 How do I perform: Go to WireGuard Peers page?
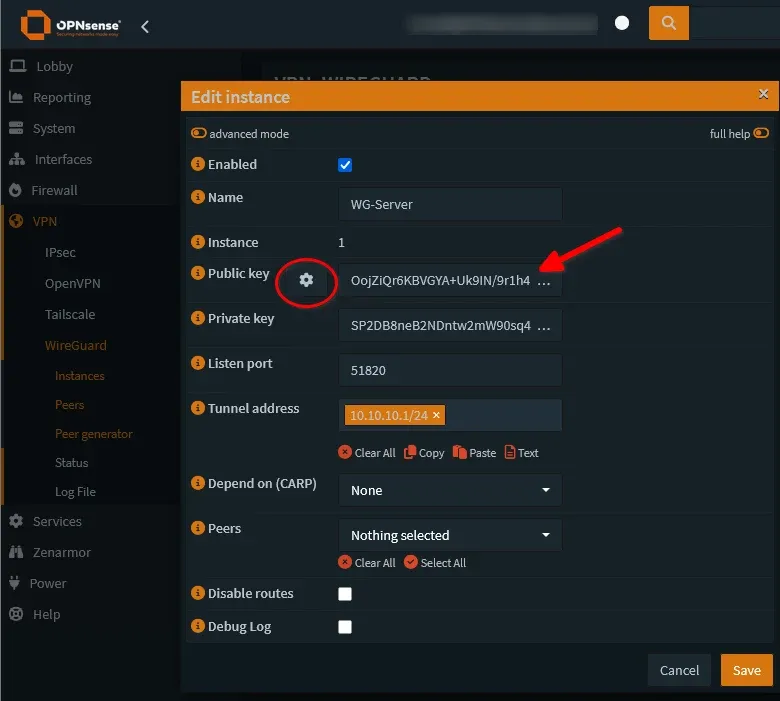[x=70, y=404]
